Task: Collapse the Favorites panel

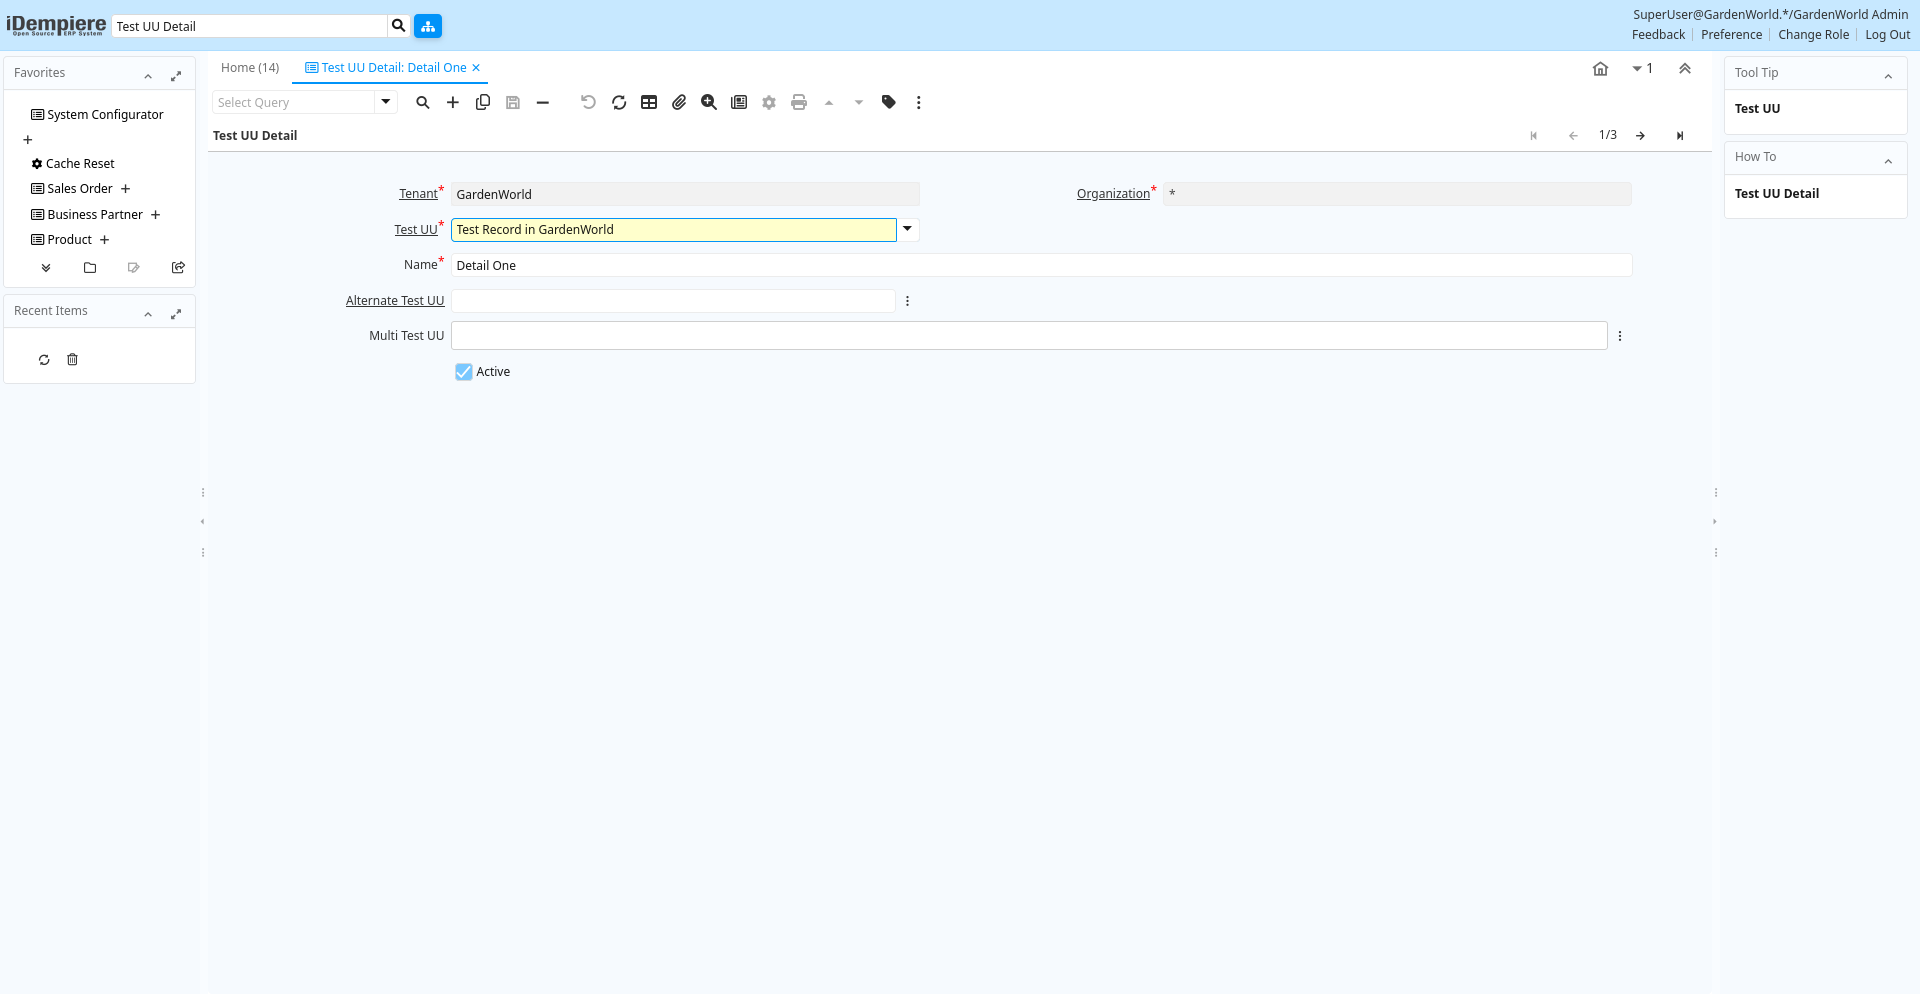Action: click(x=148, y=75)
